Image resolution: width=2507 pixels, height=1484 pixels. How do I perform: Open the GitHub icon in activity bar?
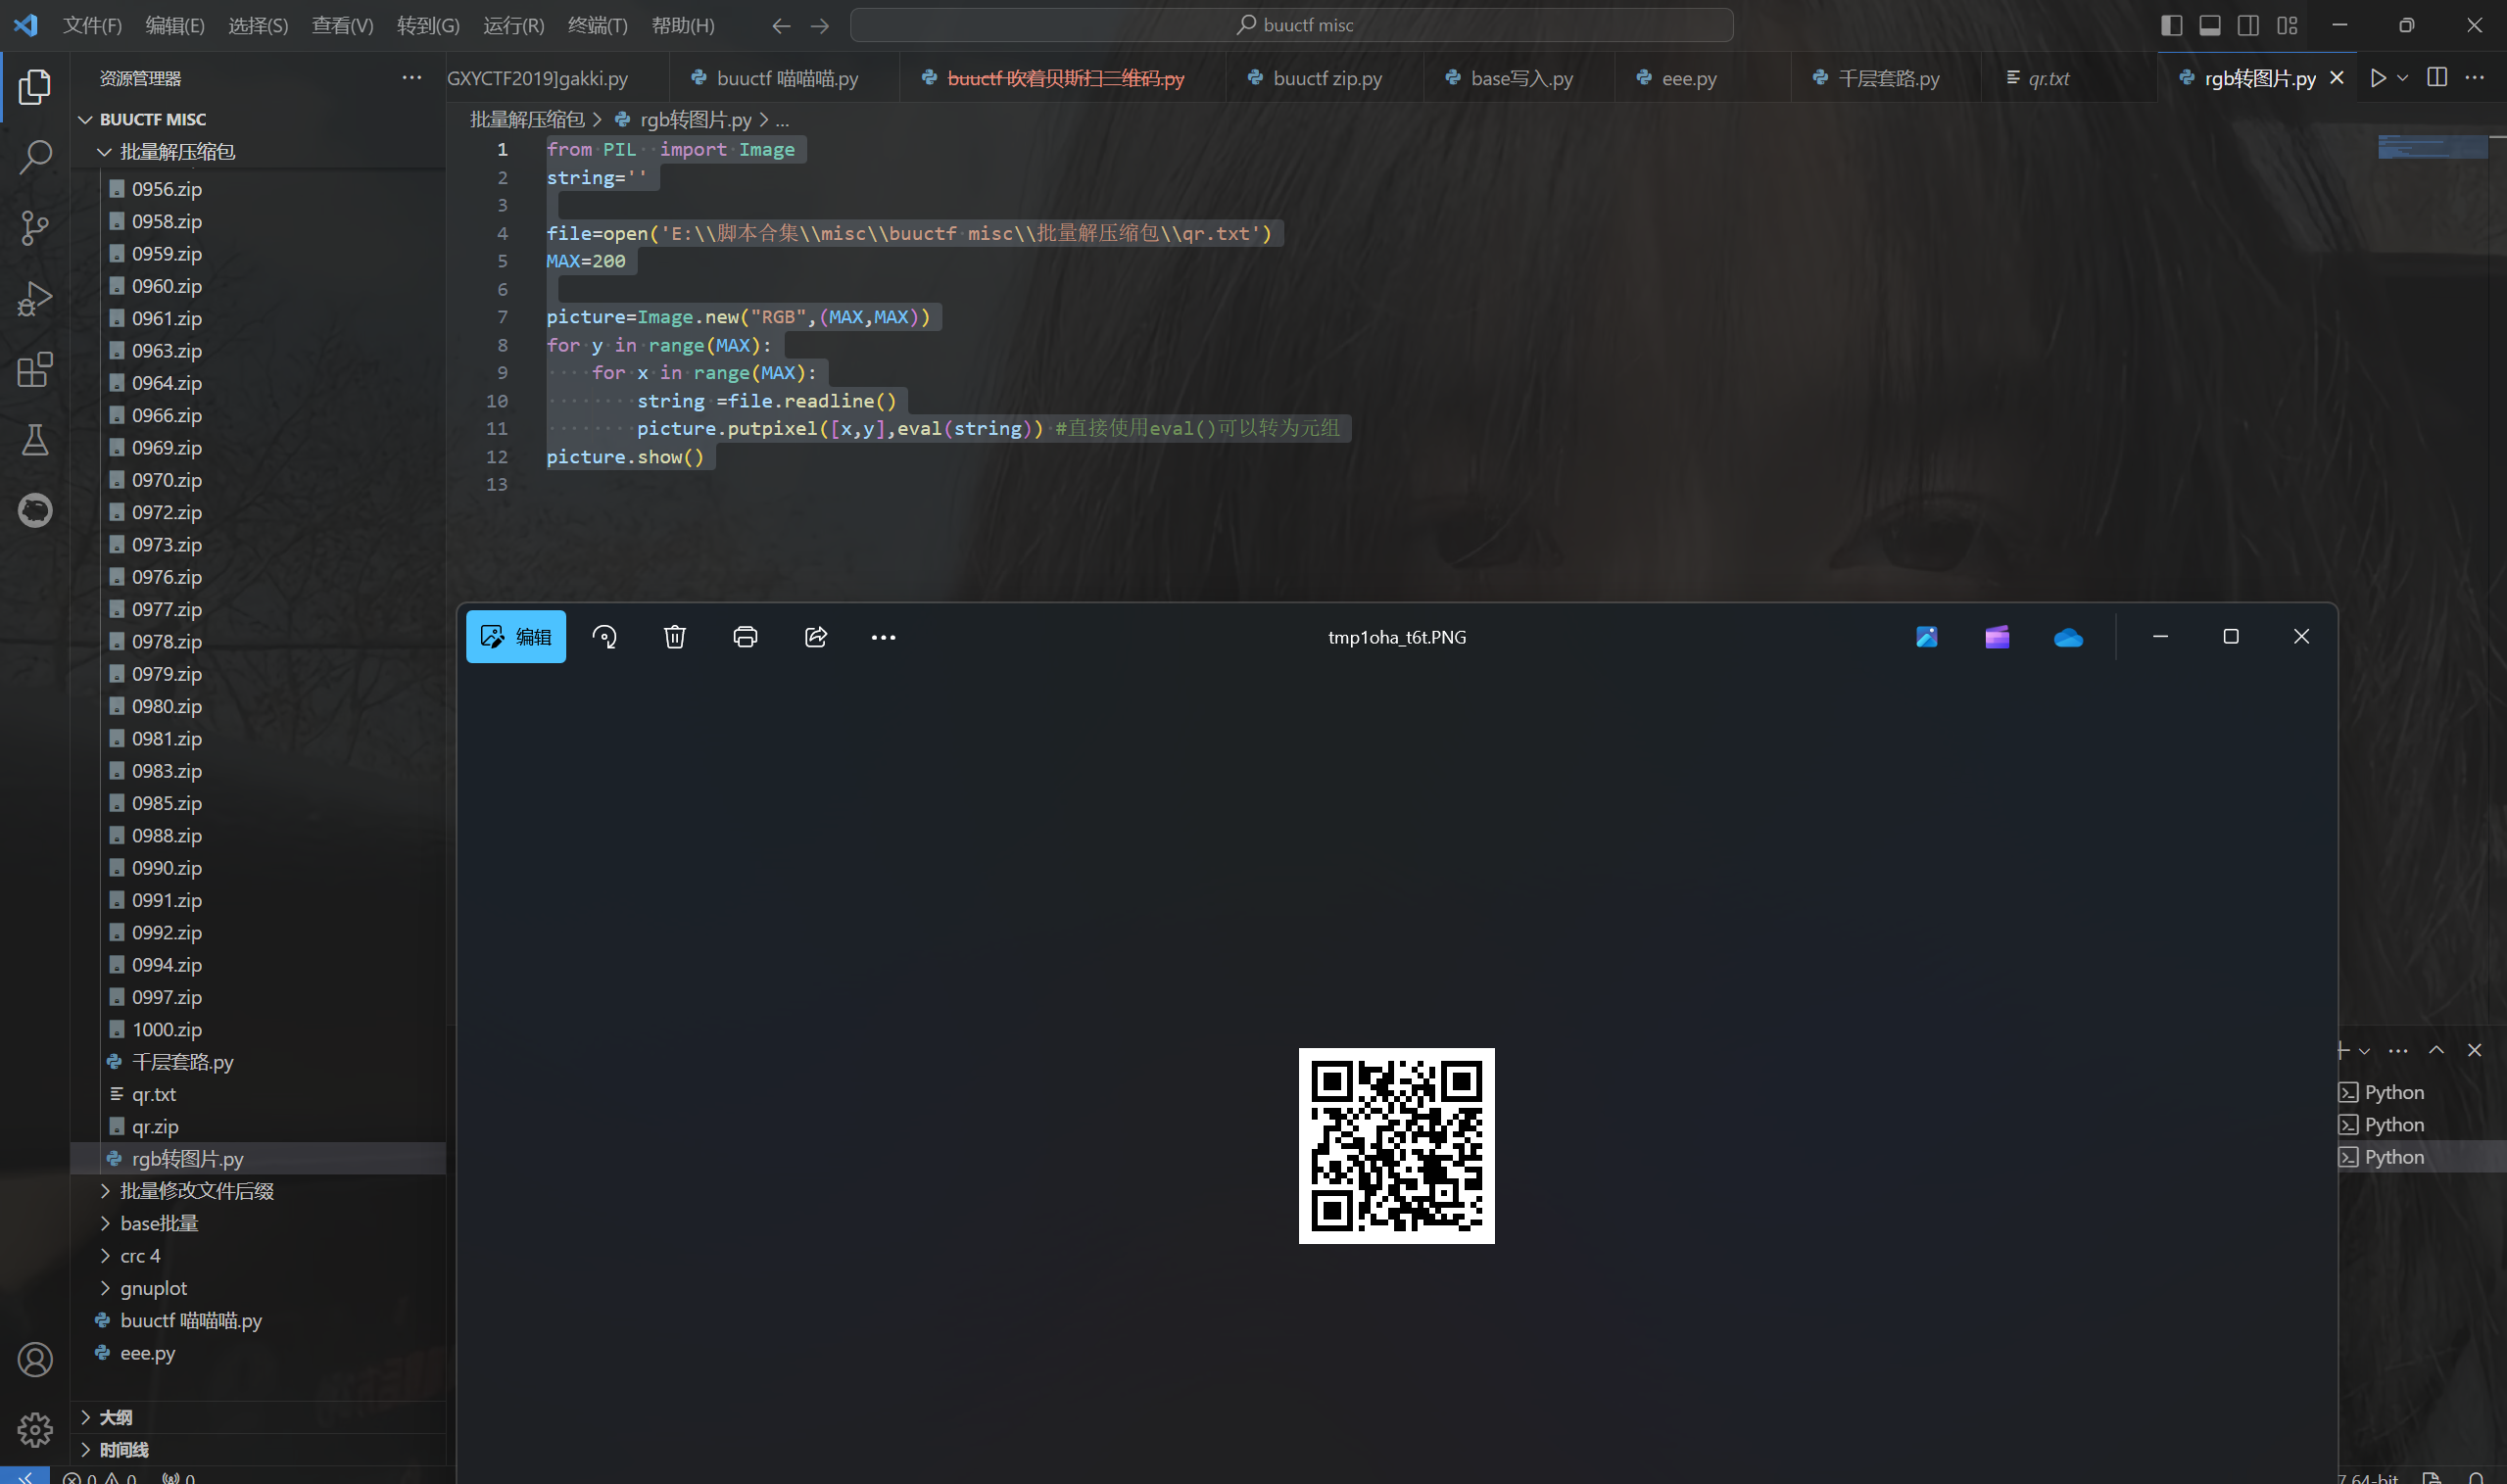[x=35, y=510]
